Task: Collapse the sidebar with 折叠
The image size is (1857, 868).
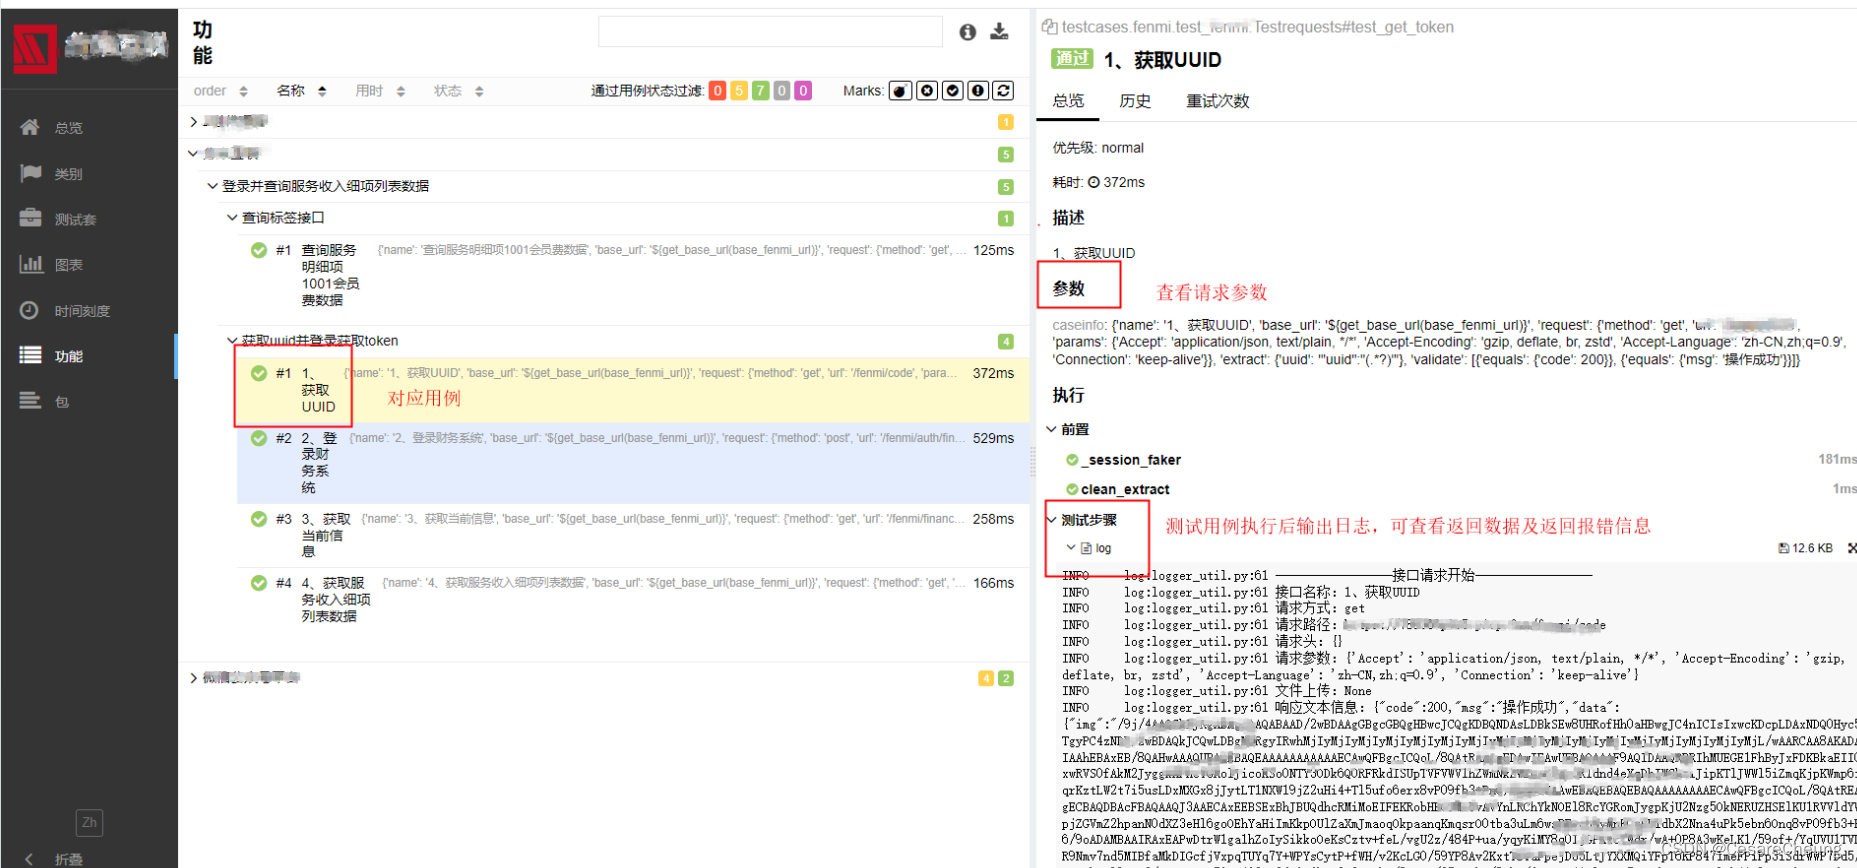Action: point(55,859)
